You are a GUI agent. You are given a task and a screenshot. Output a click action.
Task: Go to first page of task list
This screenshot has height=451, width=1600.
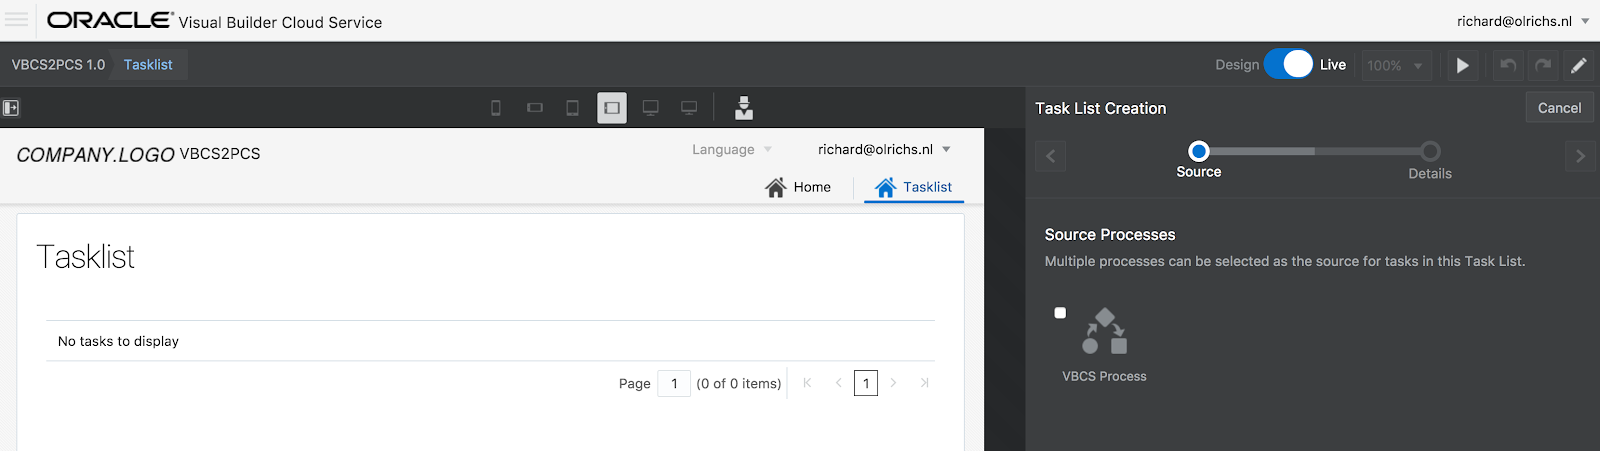807,383
